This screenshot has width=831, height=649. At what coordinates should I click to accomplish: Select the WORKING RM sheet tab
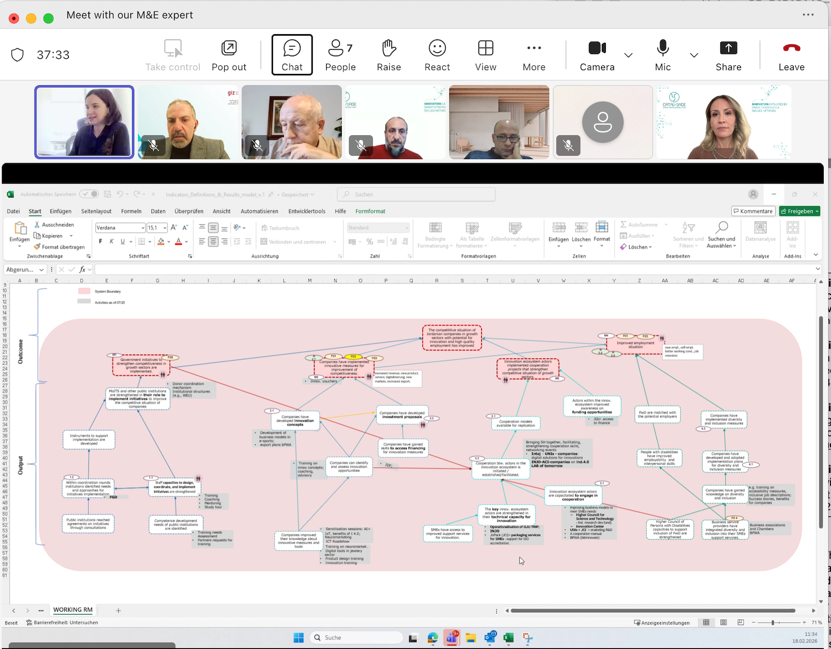coord(73,610)
